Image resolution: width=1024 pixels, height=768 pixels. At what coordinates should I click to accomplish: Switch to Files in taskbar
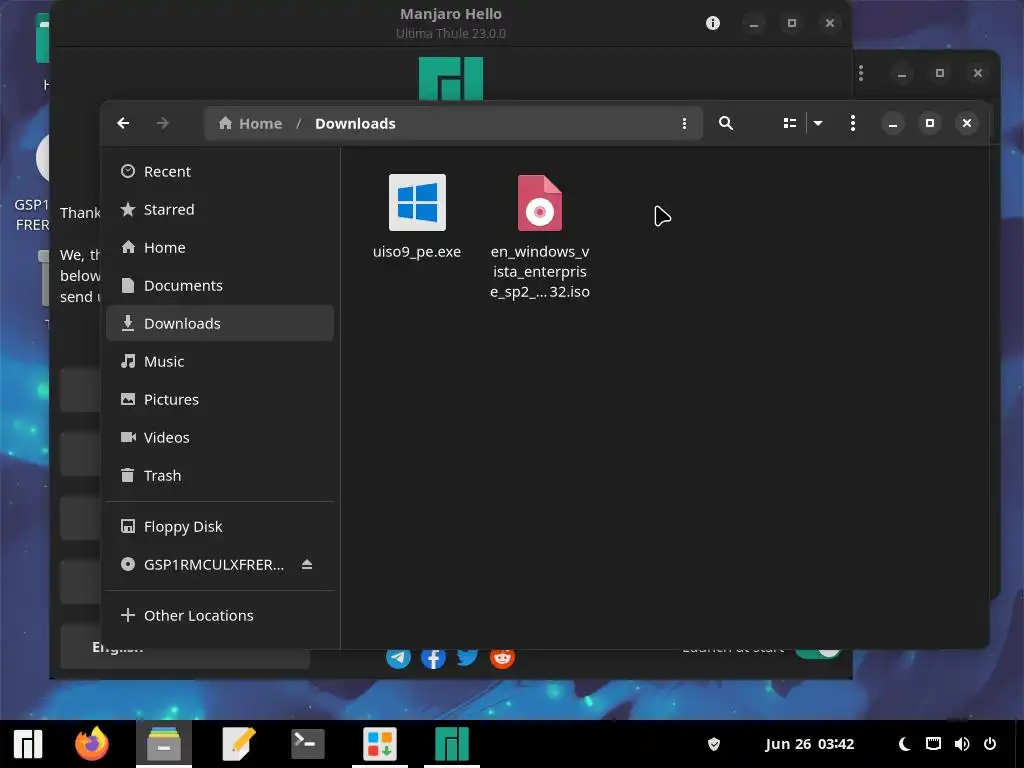(164, 744)
